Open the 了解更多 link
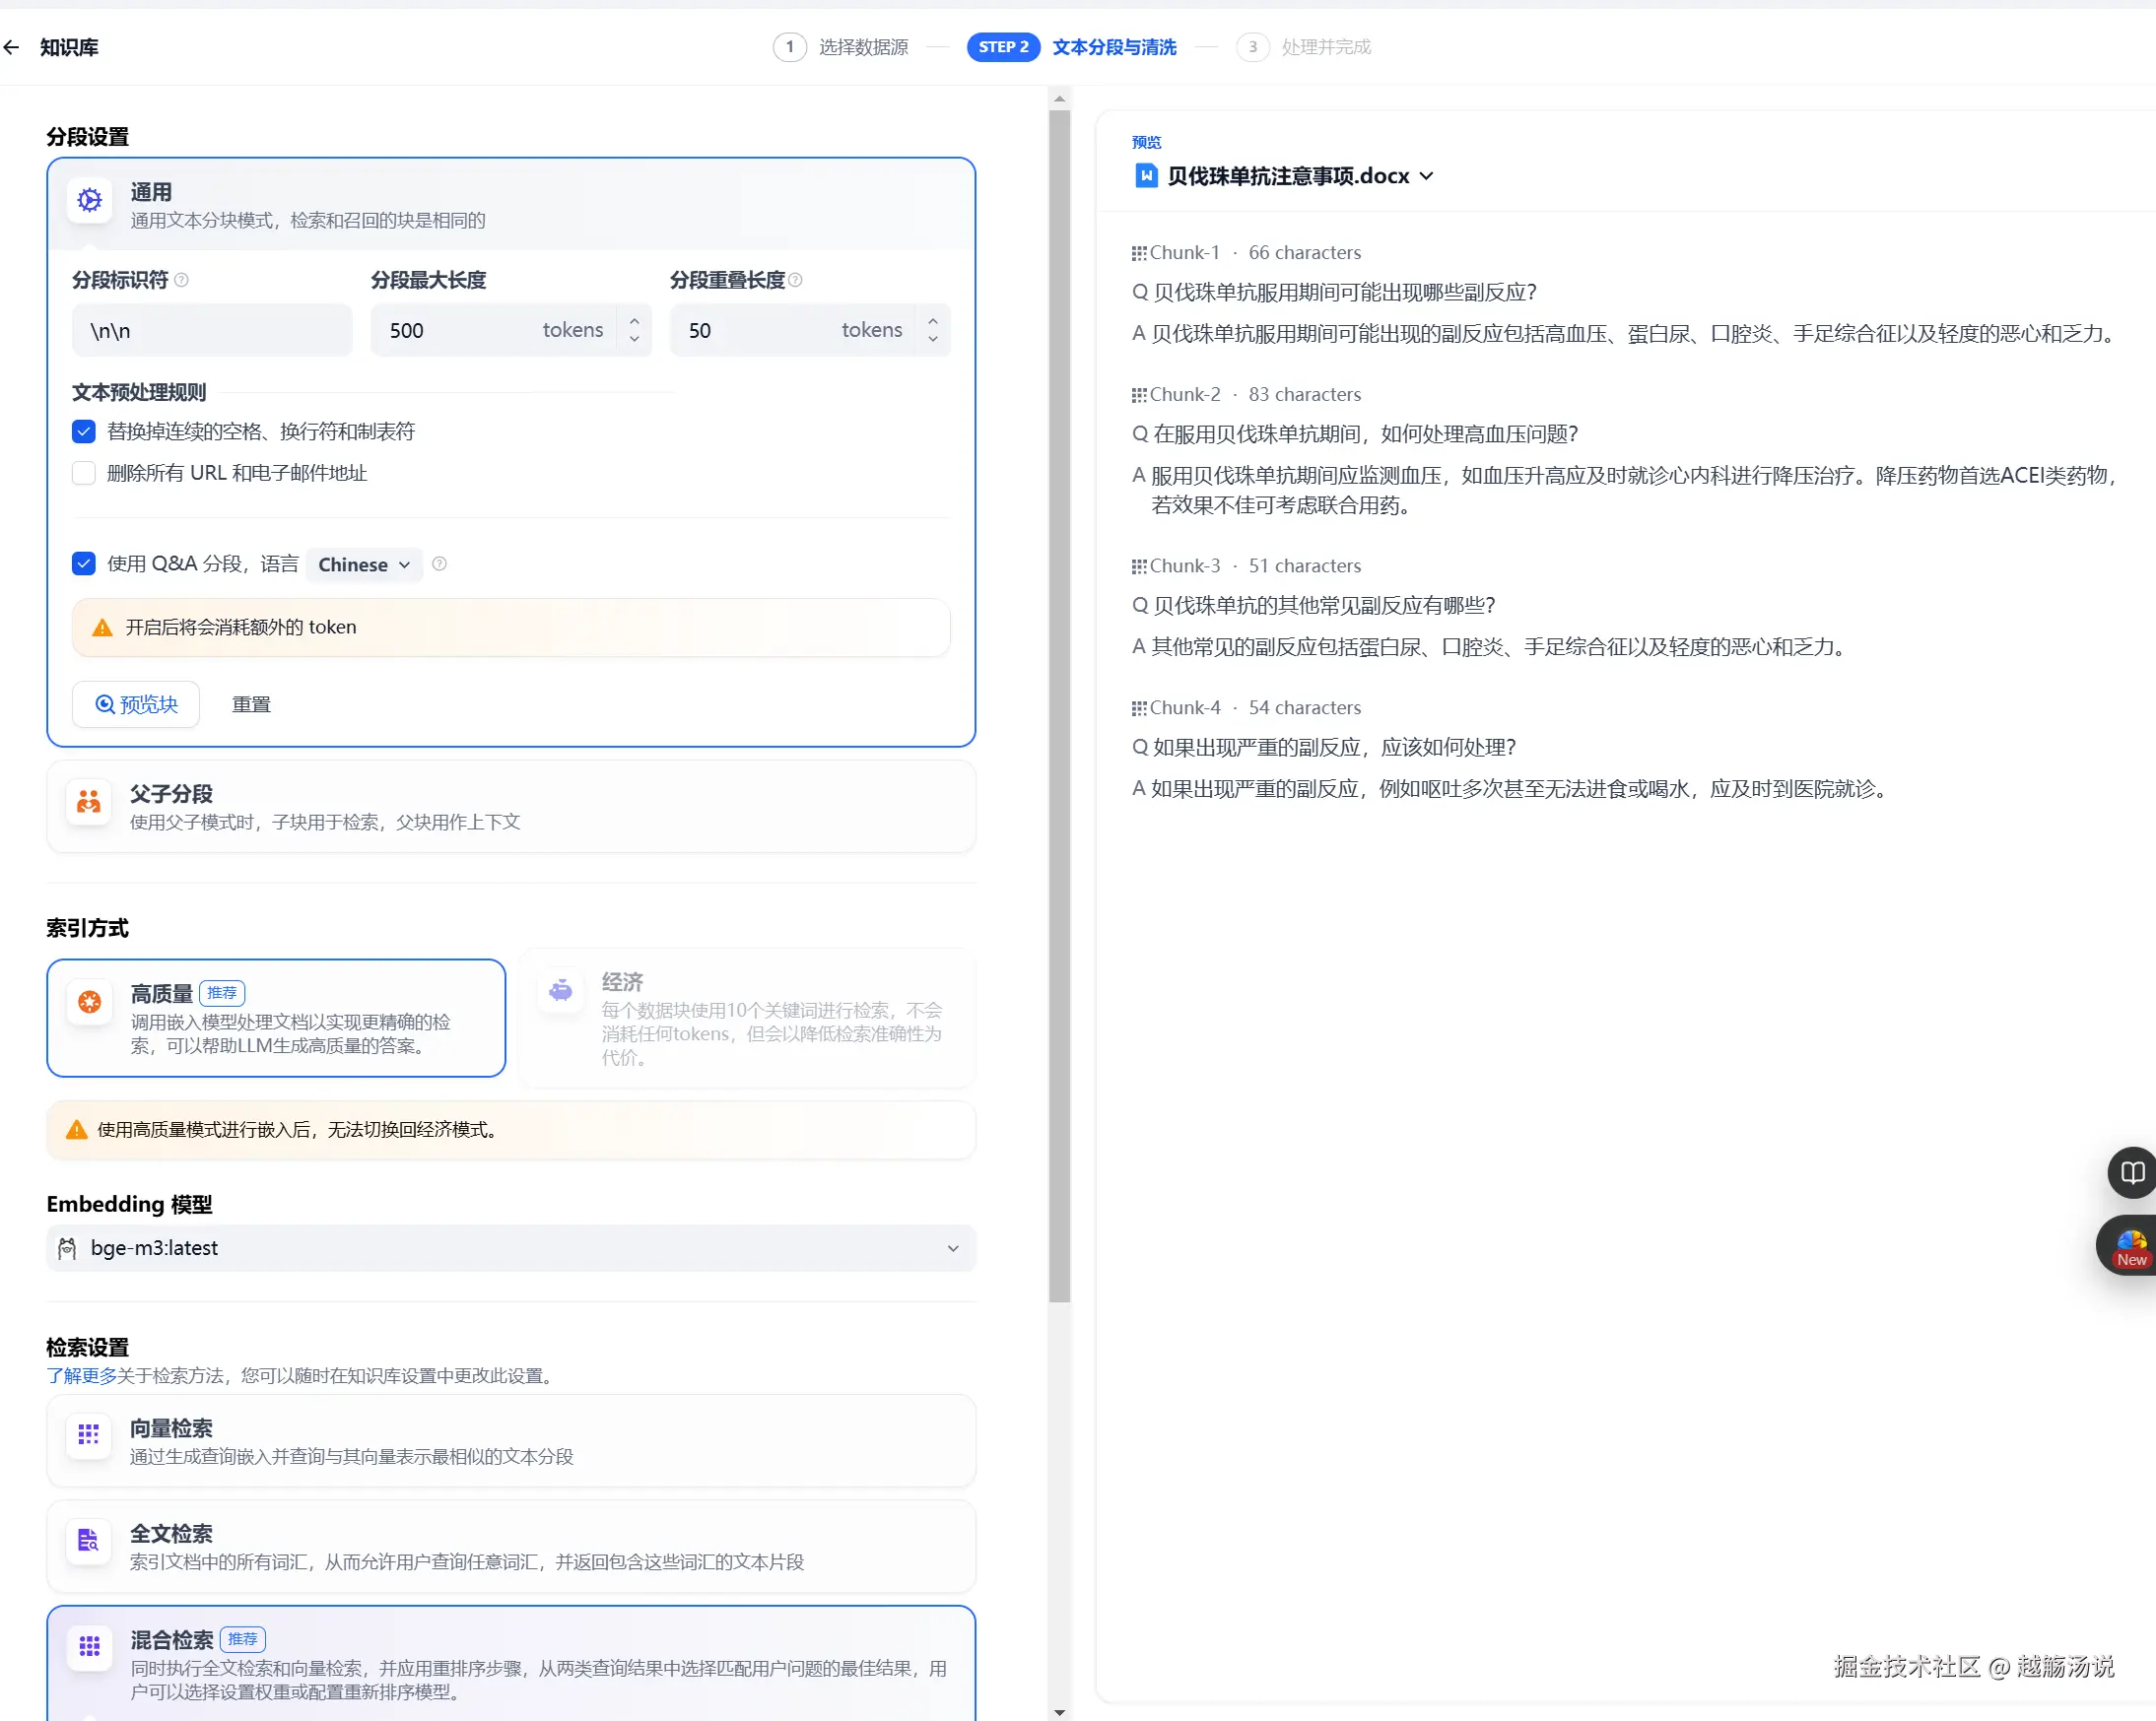 point(81,1376)
